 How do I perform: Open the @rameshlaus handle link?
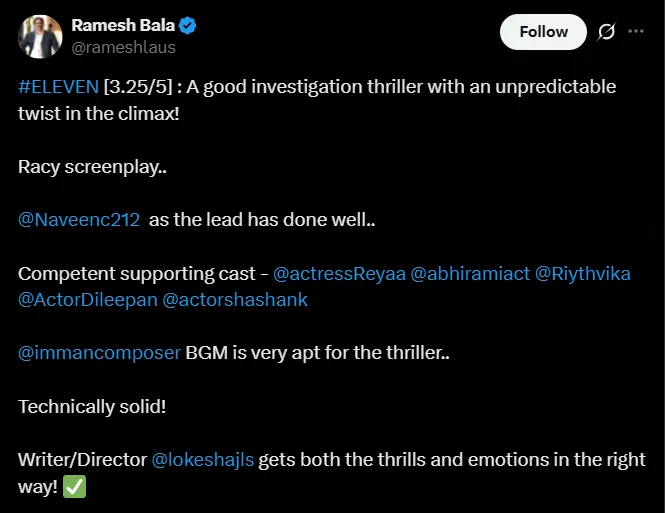[123, 47]
